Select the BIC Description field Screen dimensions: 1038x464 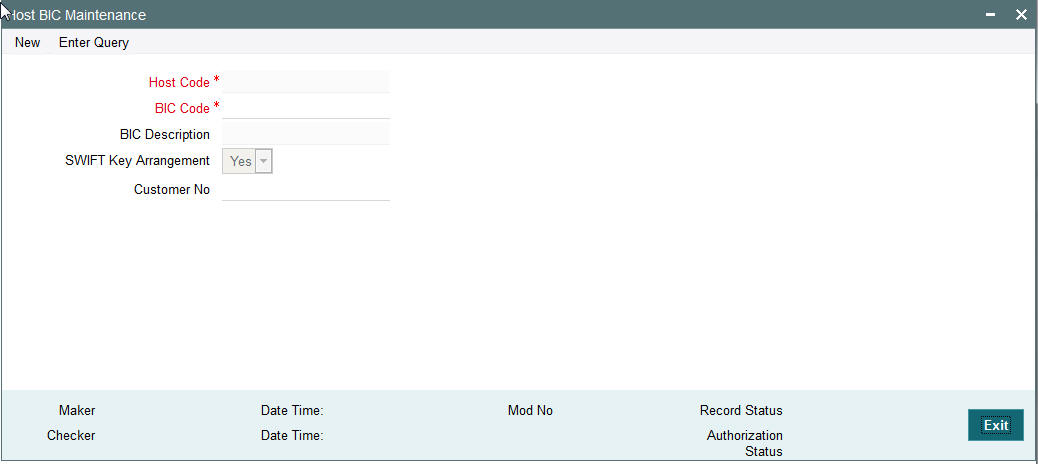click(306, 134)
